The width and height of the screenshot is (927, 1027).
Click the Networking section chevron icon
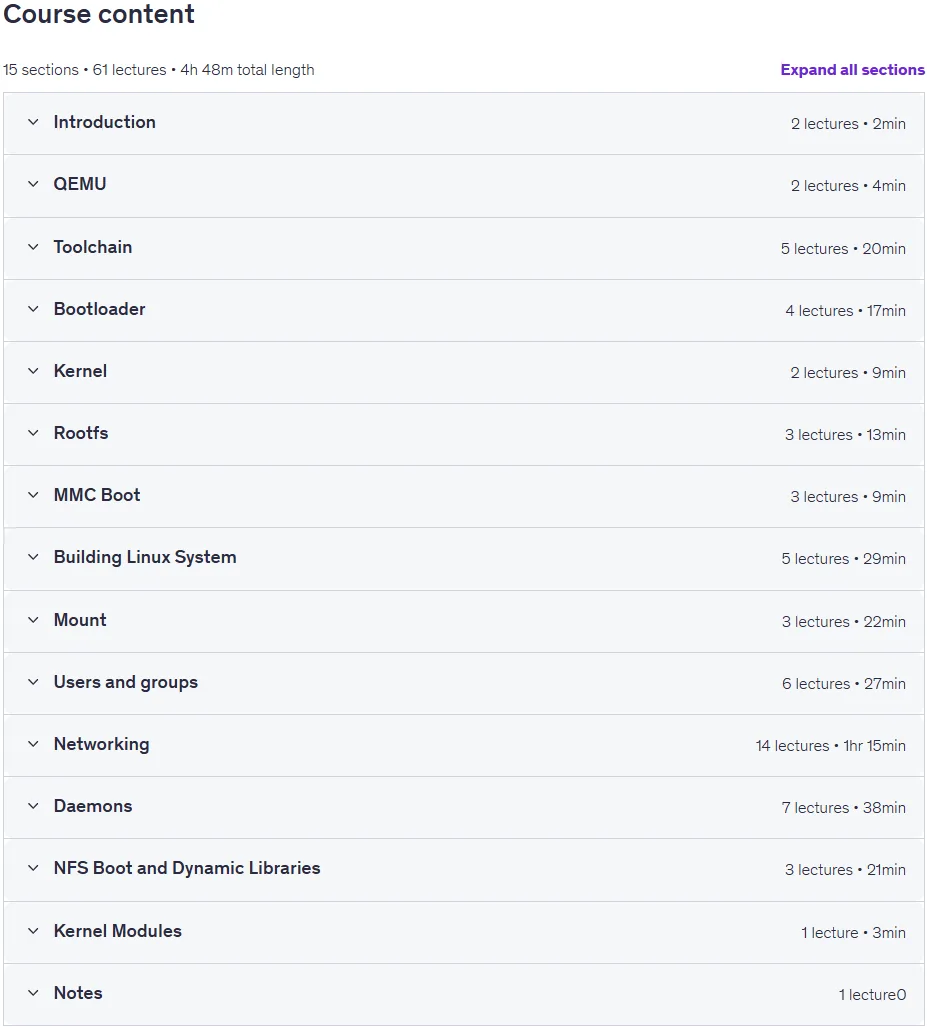point(33,744)
